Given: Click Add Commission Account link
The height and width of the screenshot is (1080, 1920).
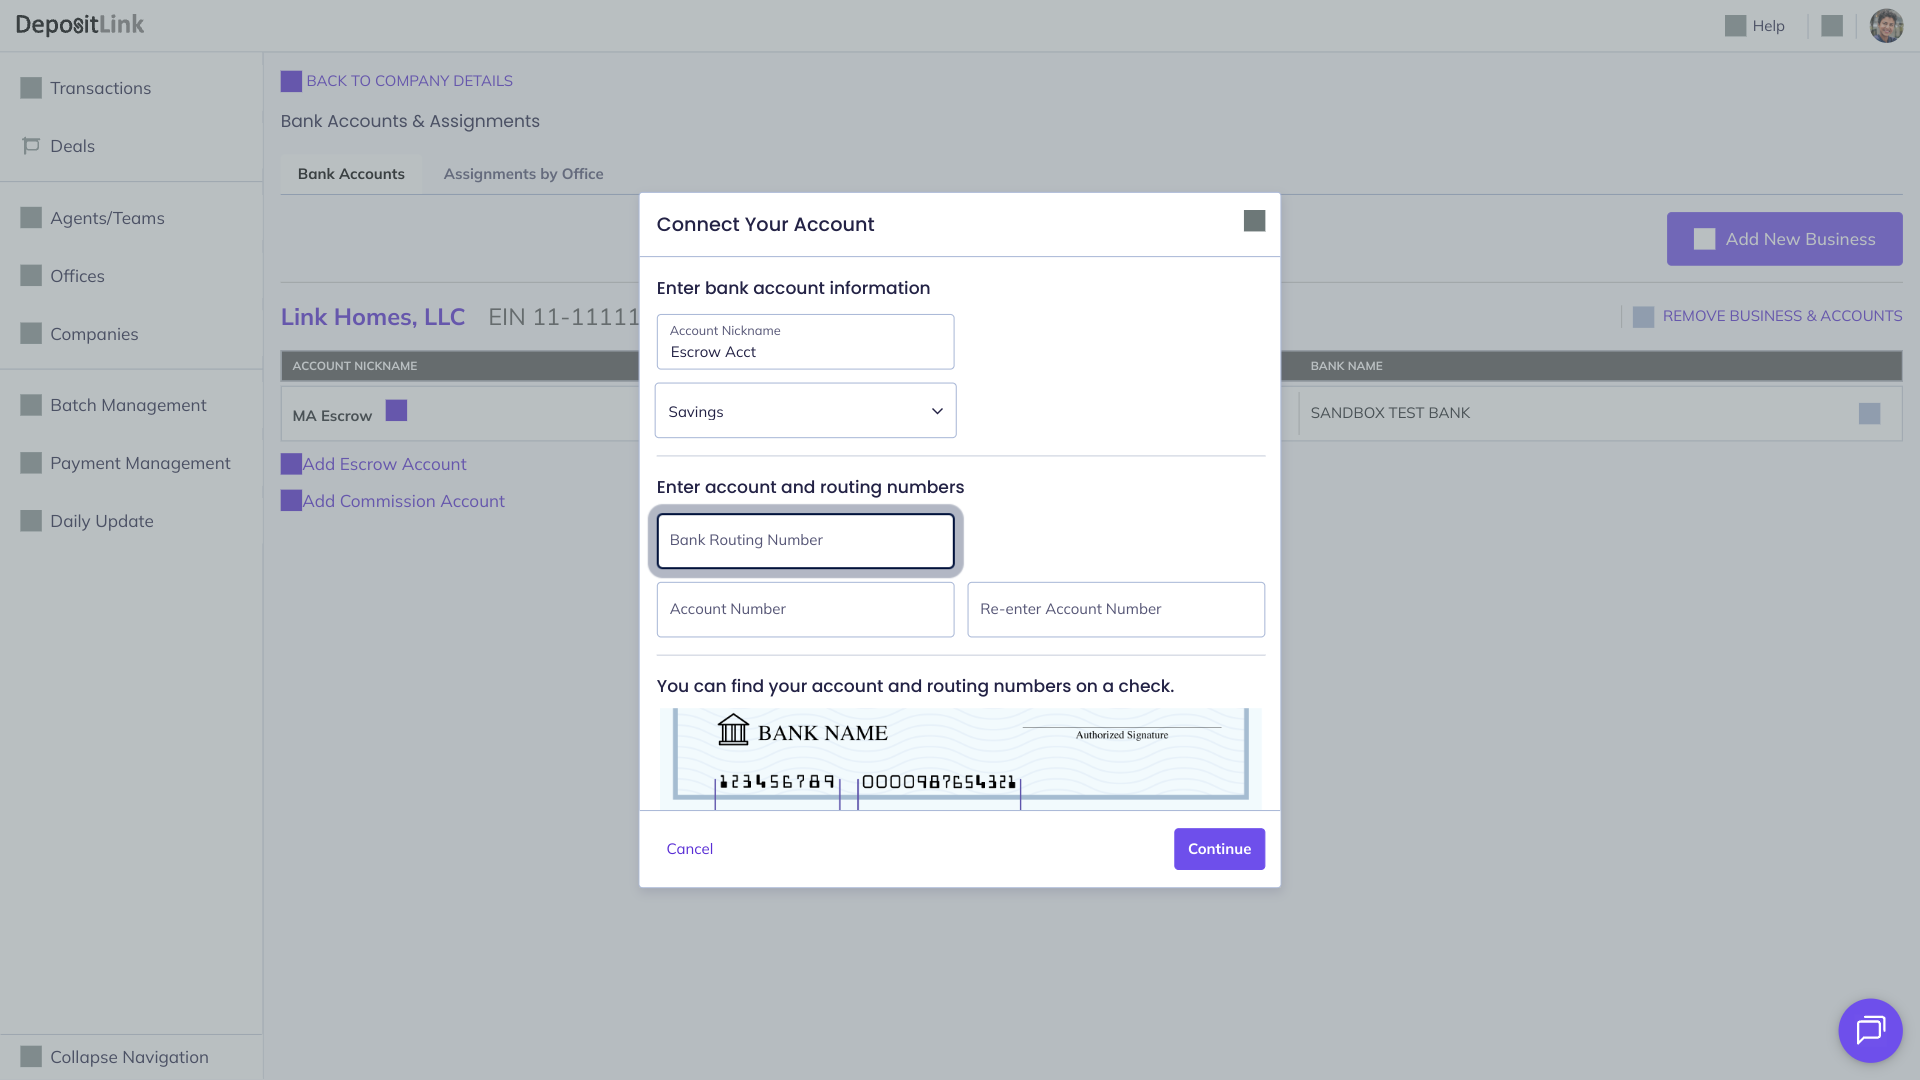Looking at the screenshot, I should pyautogui.click(x=403, y=501).
